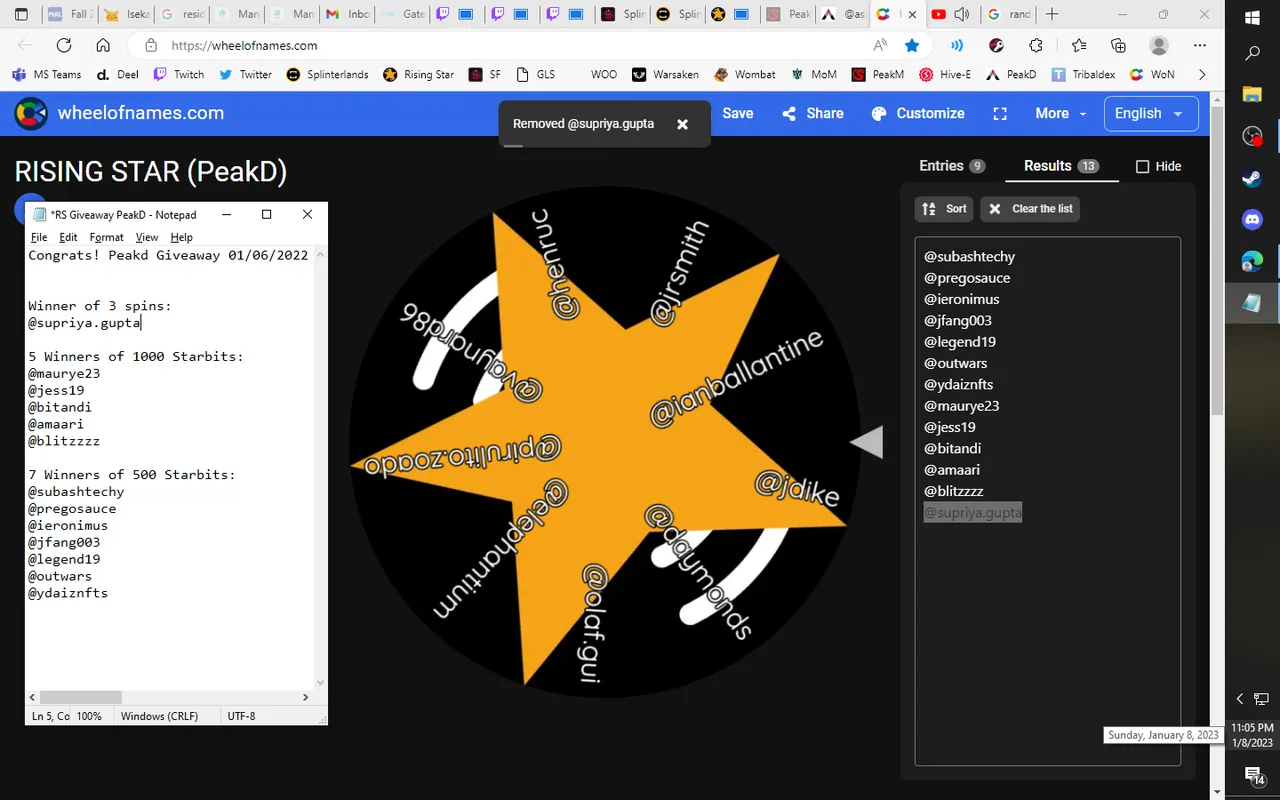
Task: Click the blue favorites star in address bar
Action: coord(912,45)
